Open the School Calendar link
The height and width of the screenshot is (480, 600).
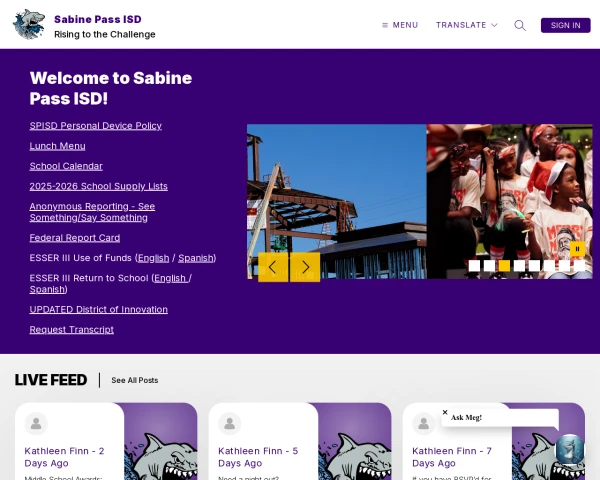[66, 166]
